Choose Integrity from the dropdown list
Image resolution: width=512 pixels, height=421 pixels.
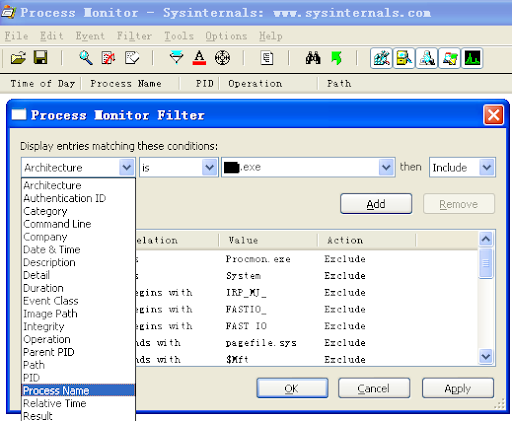(78, 326)
